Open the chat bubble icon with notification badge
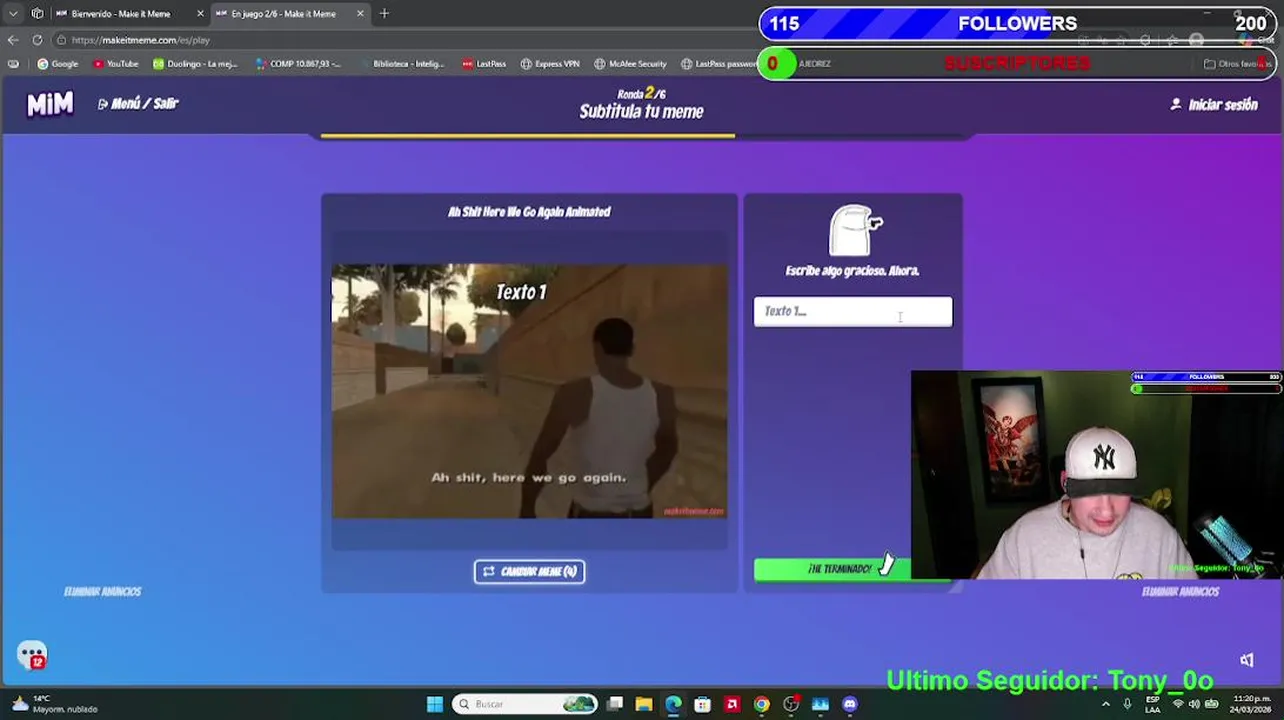The height and width of the screenshot is (720, 1284). (x=32, y=655)
